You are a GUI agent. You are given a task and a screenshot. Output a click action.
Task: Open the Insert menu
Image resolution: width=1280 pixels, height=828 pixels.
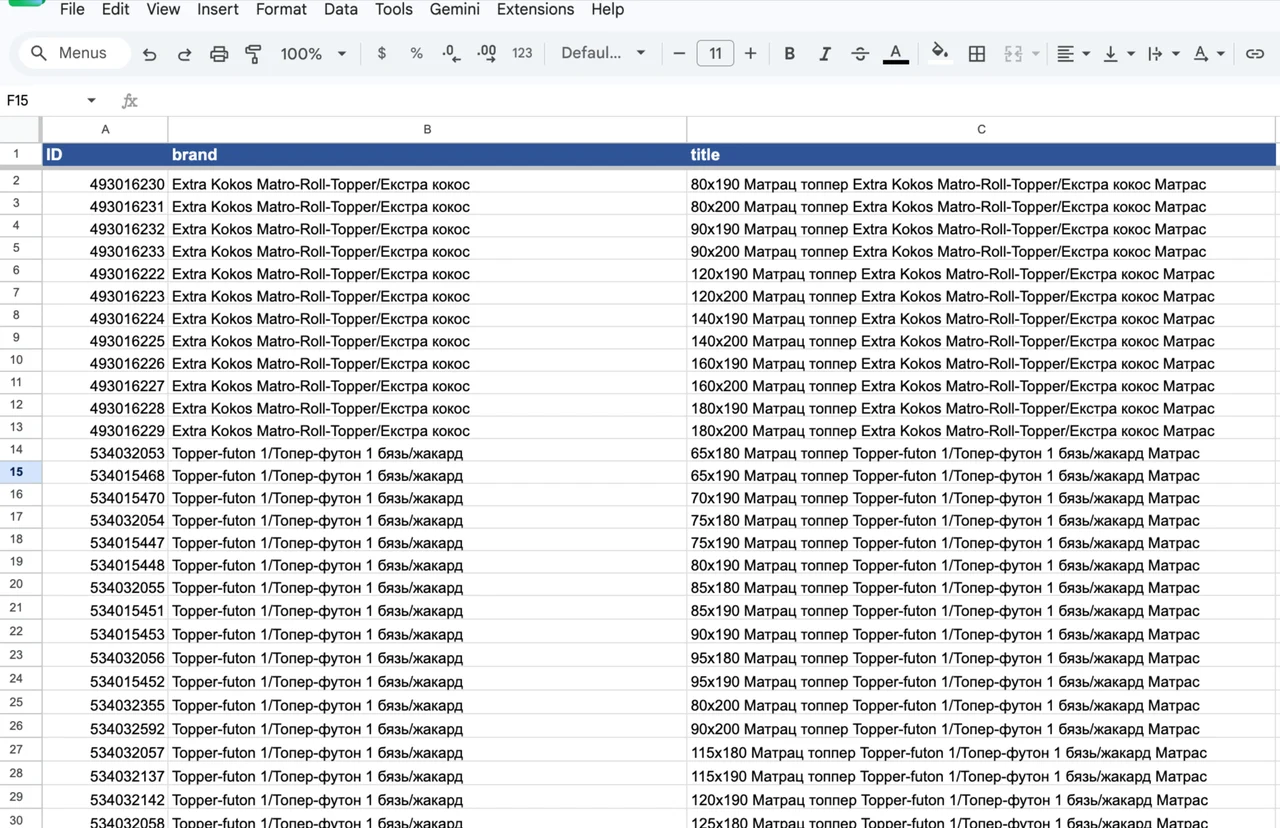tap(218, 9)
